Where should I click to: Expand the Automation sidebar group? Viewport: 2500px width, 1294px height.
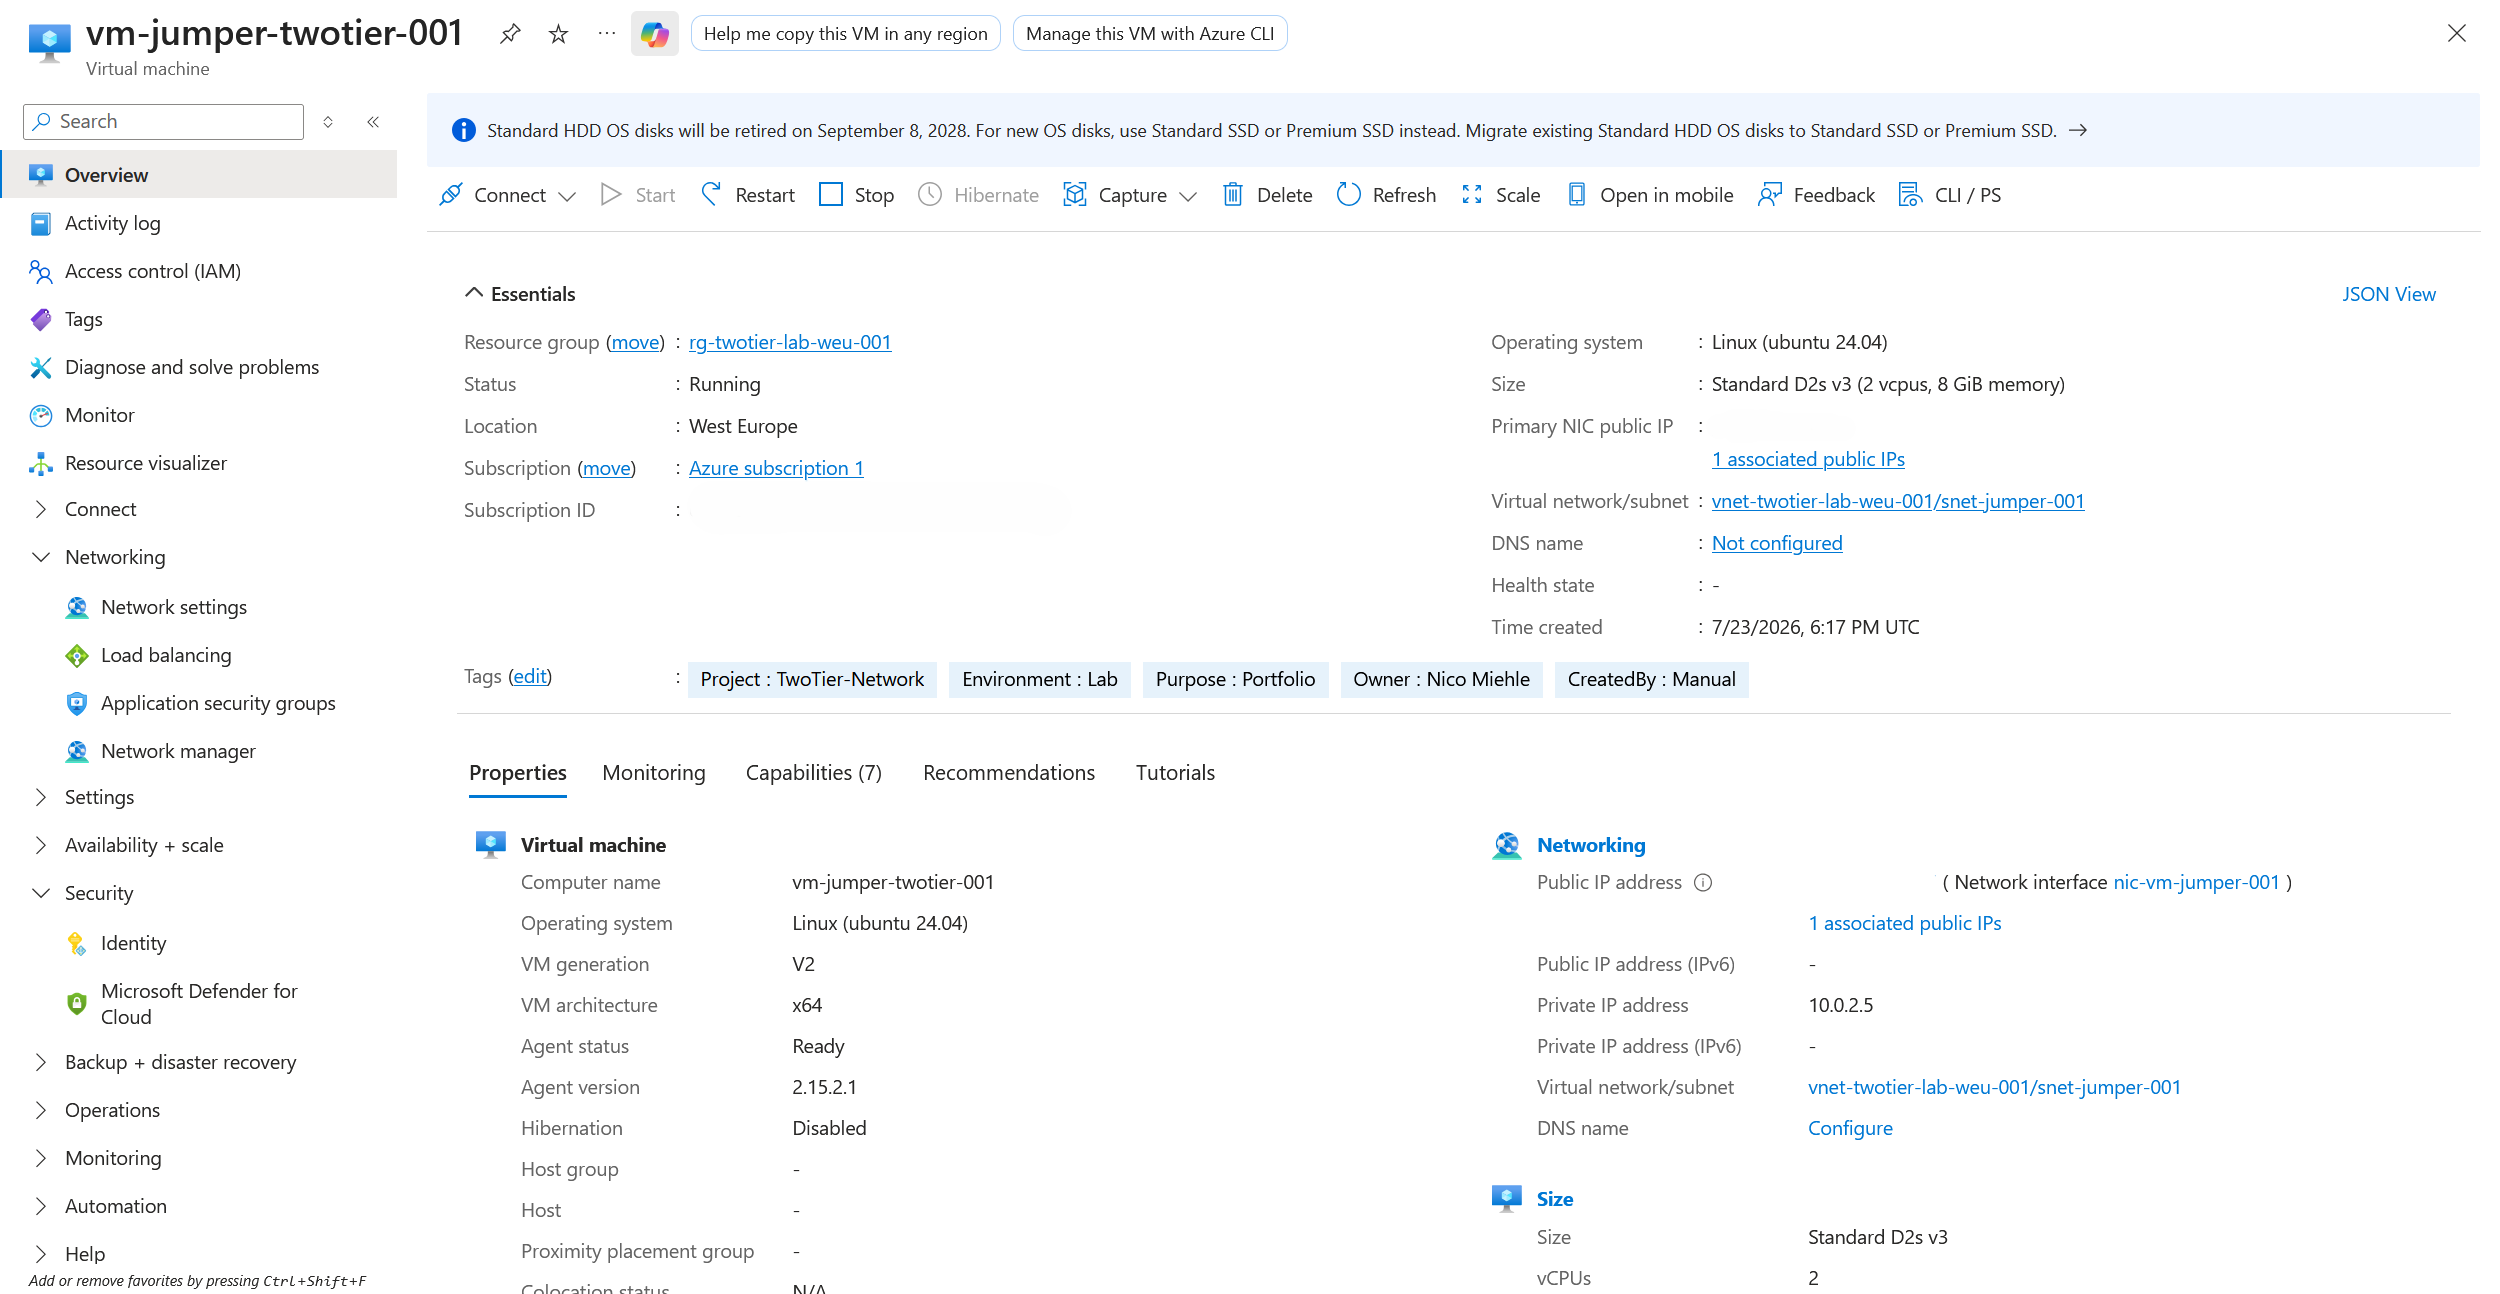coord(41,1206)
